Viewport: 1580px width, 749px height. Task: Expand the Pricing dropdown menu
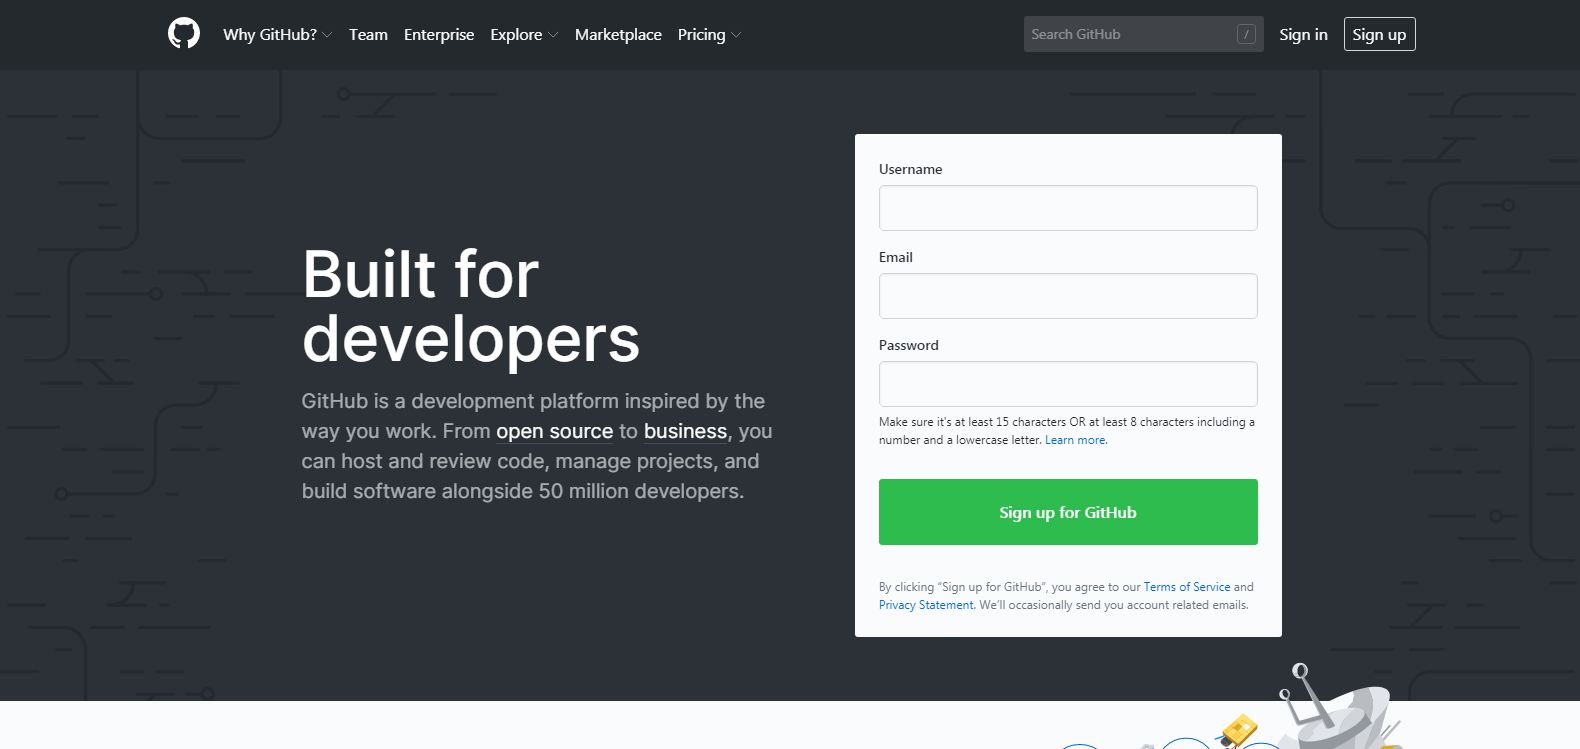(709, 34)
